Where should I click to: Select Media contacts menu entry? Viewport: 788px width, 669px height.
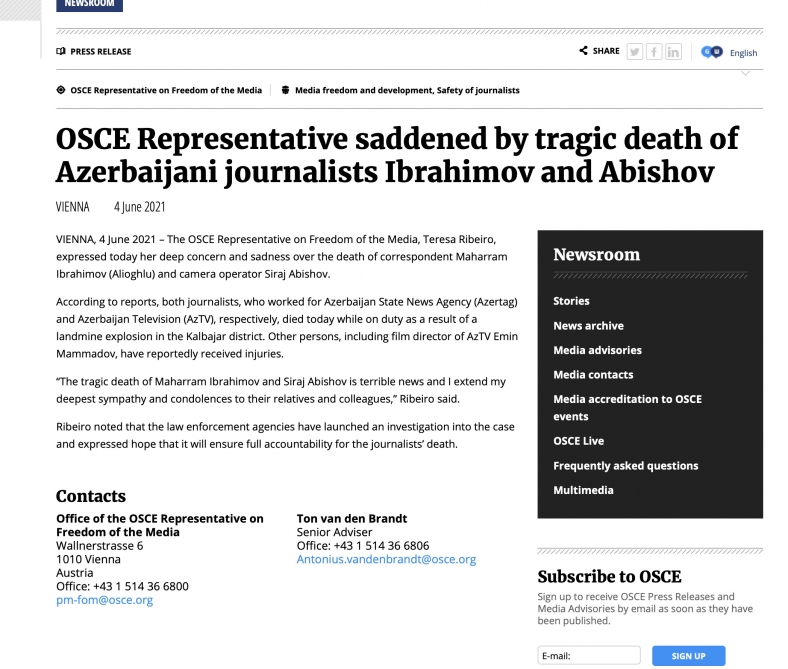pyautogui.click(x=593, y=375)
